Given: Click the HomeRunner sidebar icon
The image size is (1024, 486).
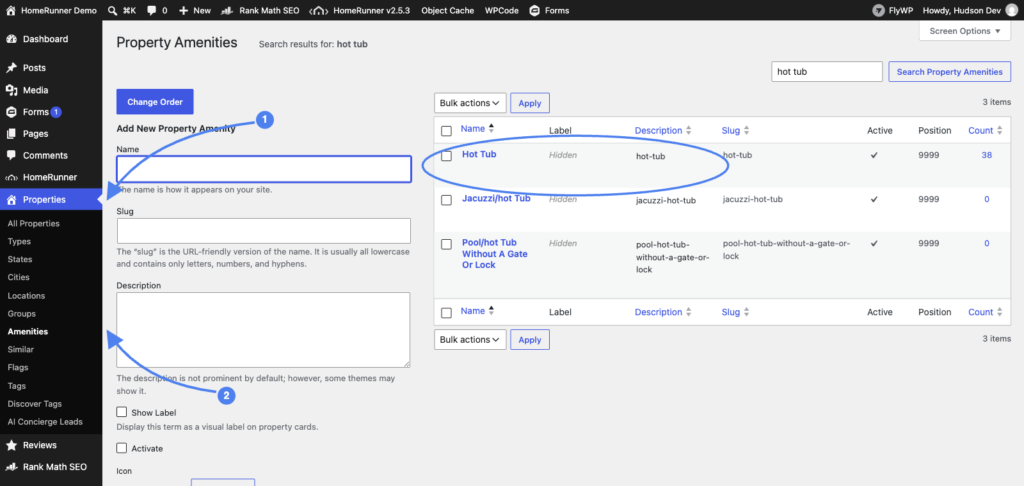Looking at the screenshot, I should click(x=11, y=178).
